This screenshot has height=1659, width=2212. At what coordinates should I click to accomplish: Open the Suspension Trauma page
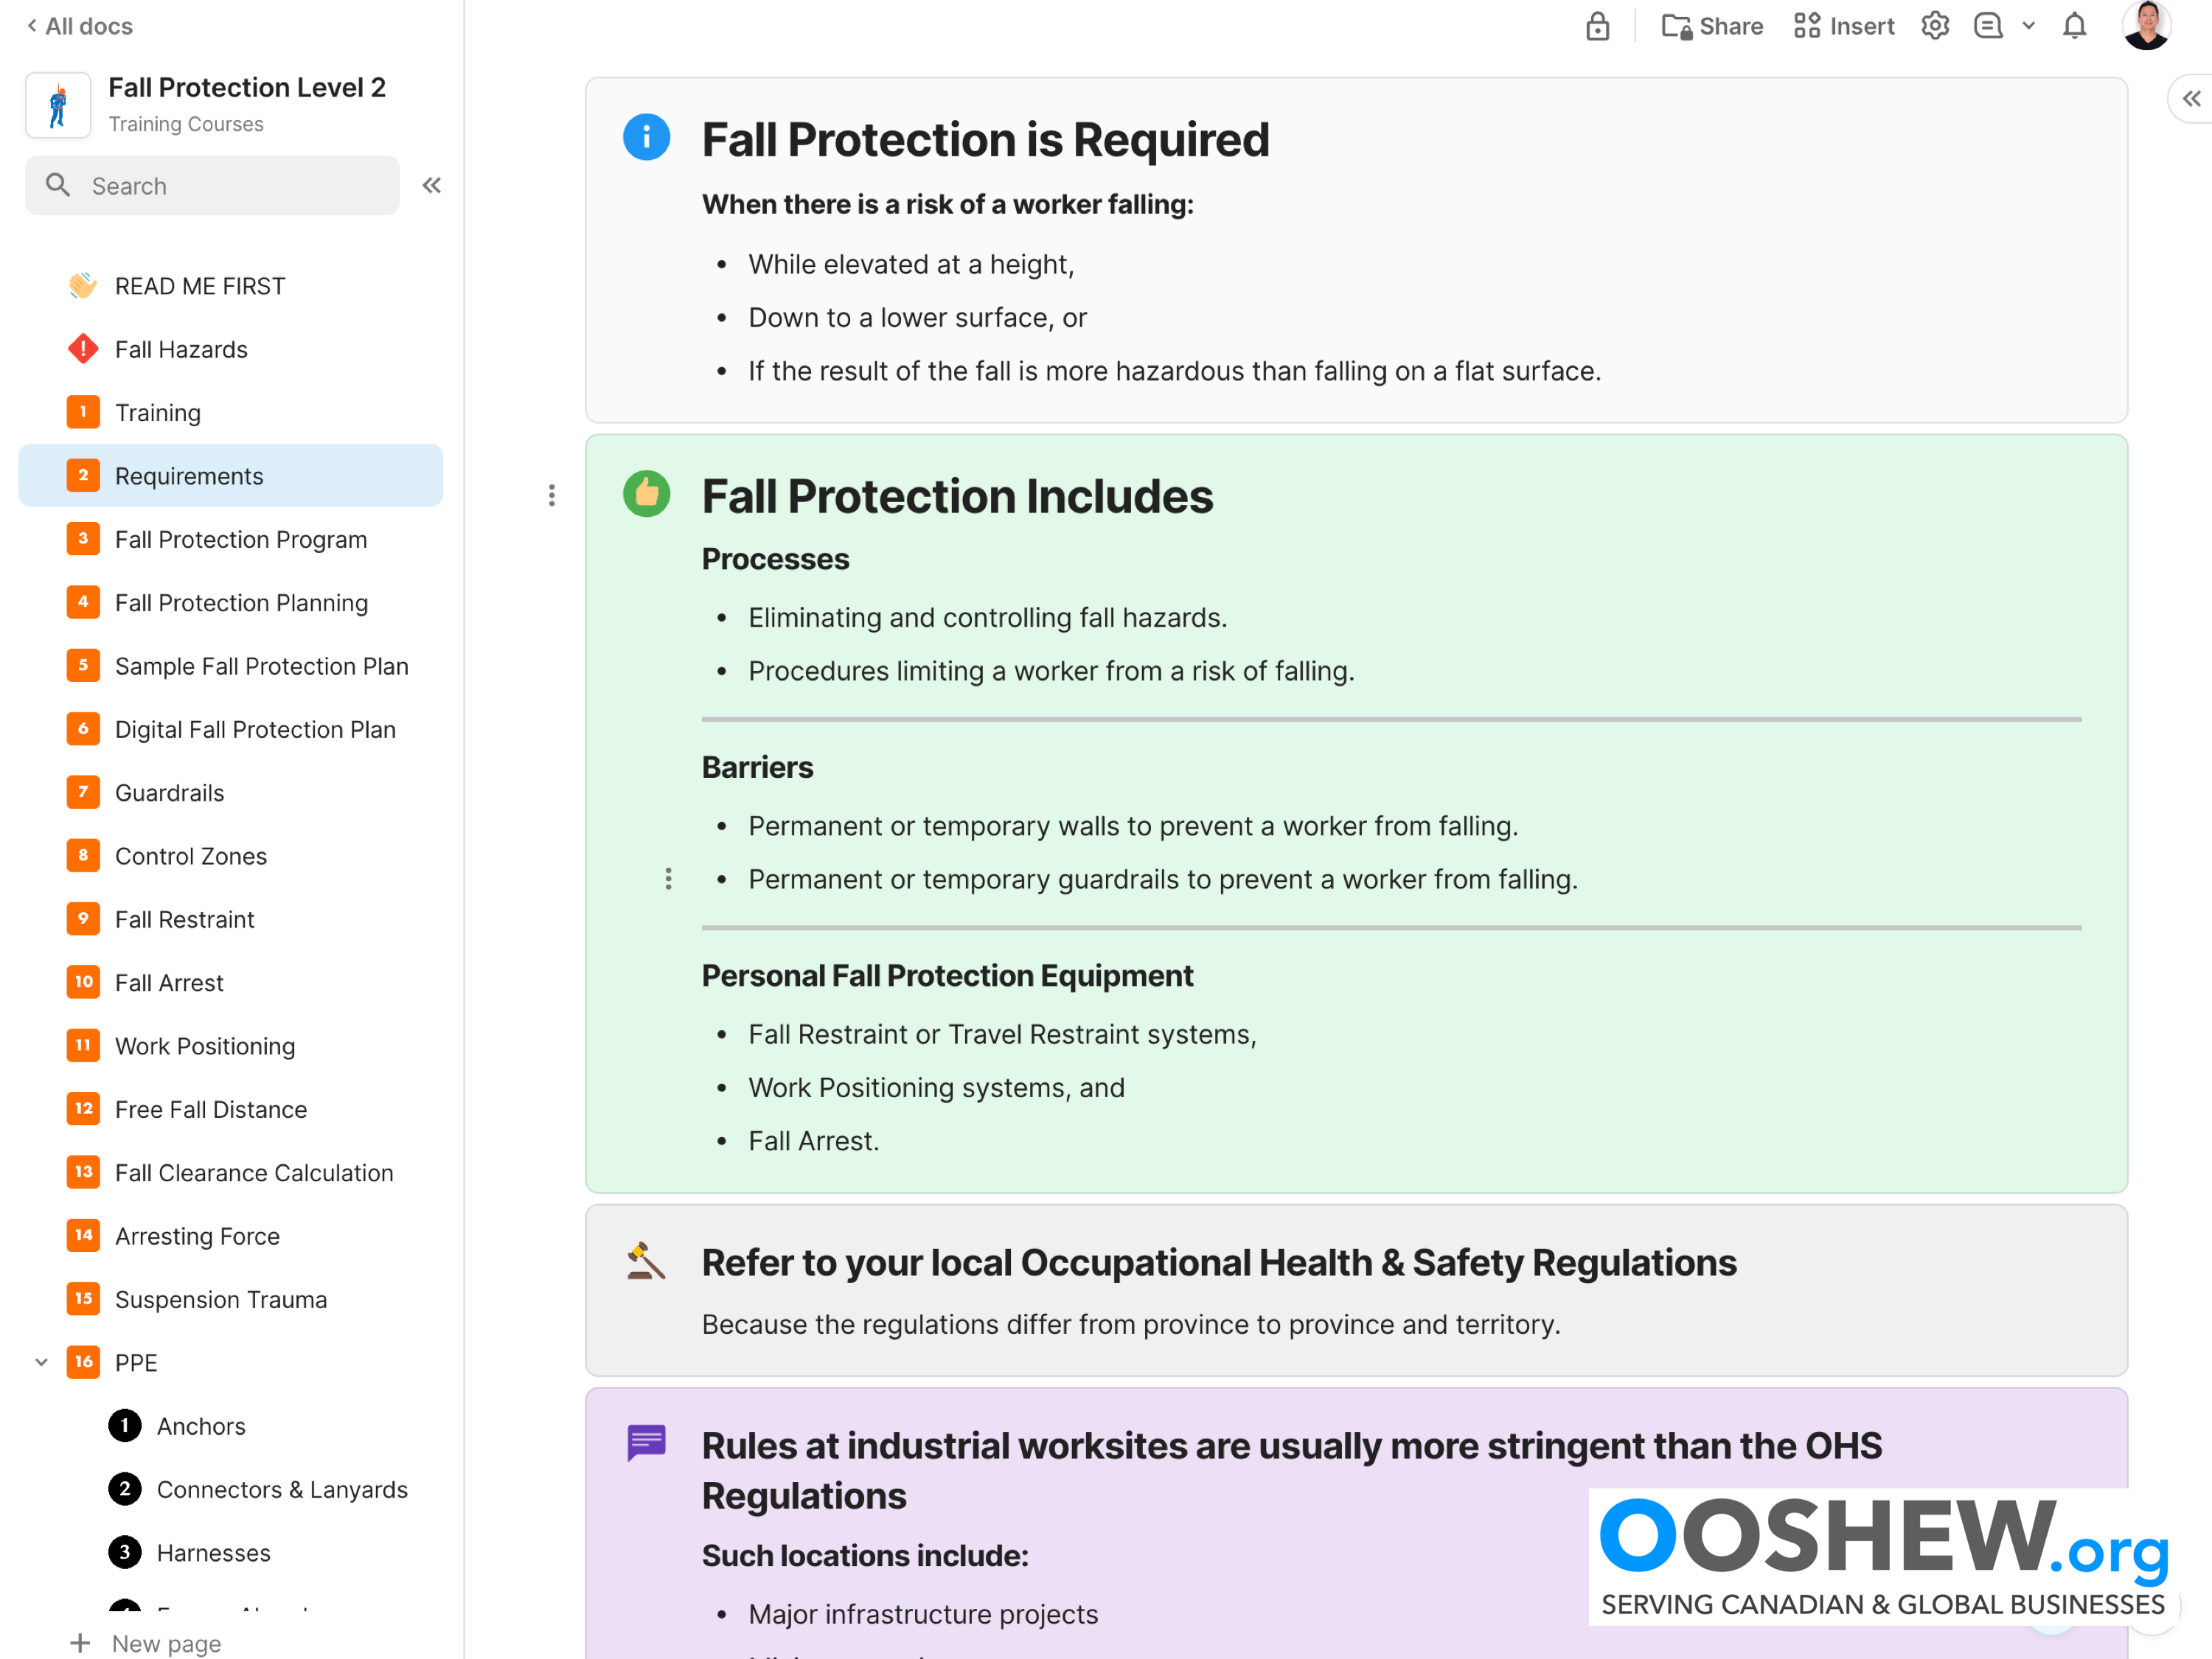click(x=221, y=1299)
